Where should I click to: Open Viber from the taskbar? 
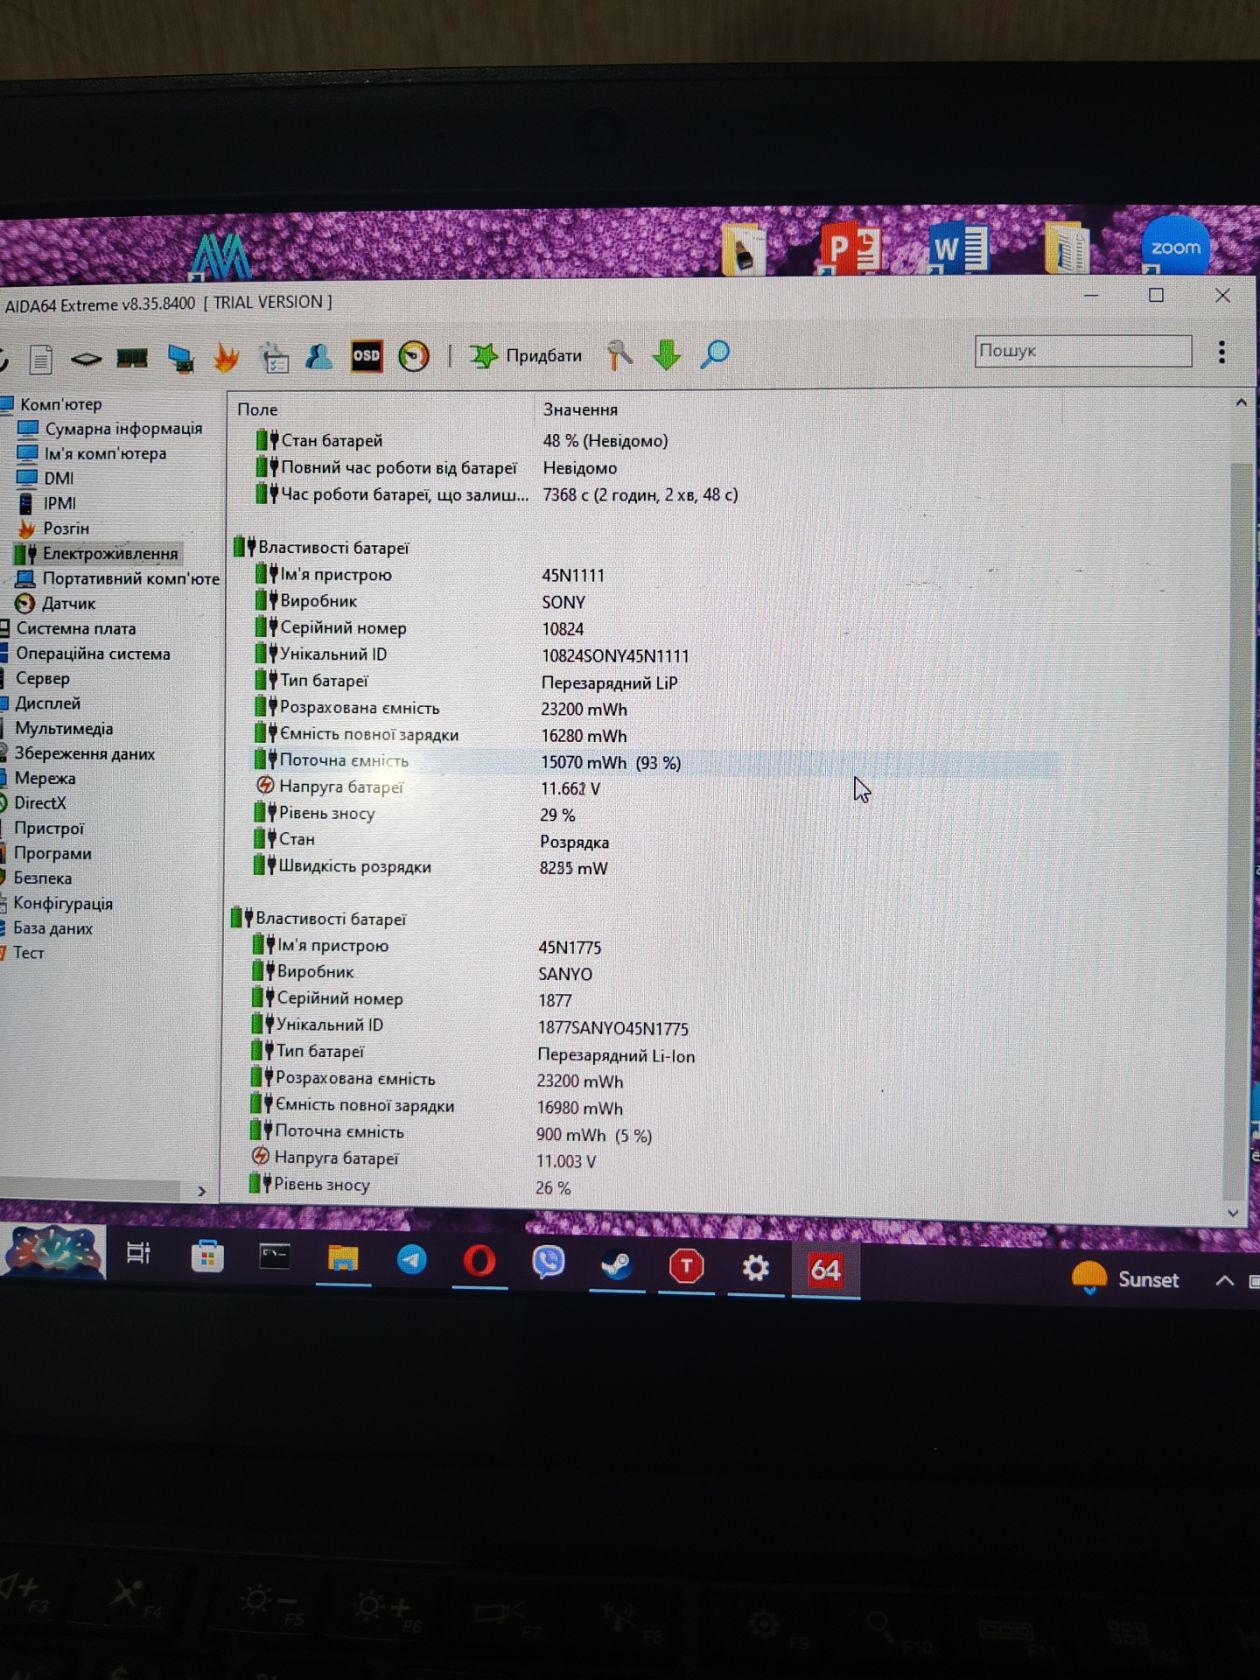click(548, 1263)
